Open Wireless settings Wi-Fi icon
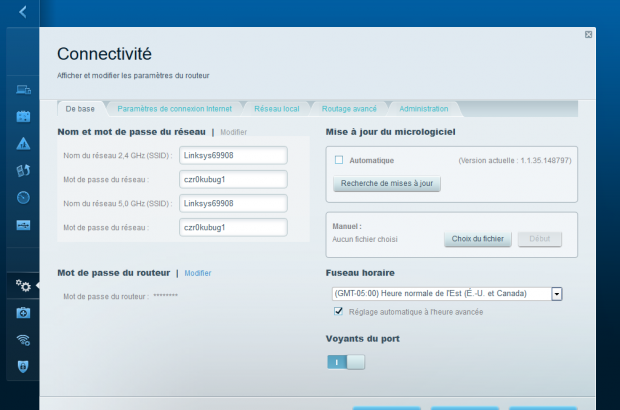The width and height of the screenshot is (620, 410). point(22,340)
